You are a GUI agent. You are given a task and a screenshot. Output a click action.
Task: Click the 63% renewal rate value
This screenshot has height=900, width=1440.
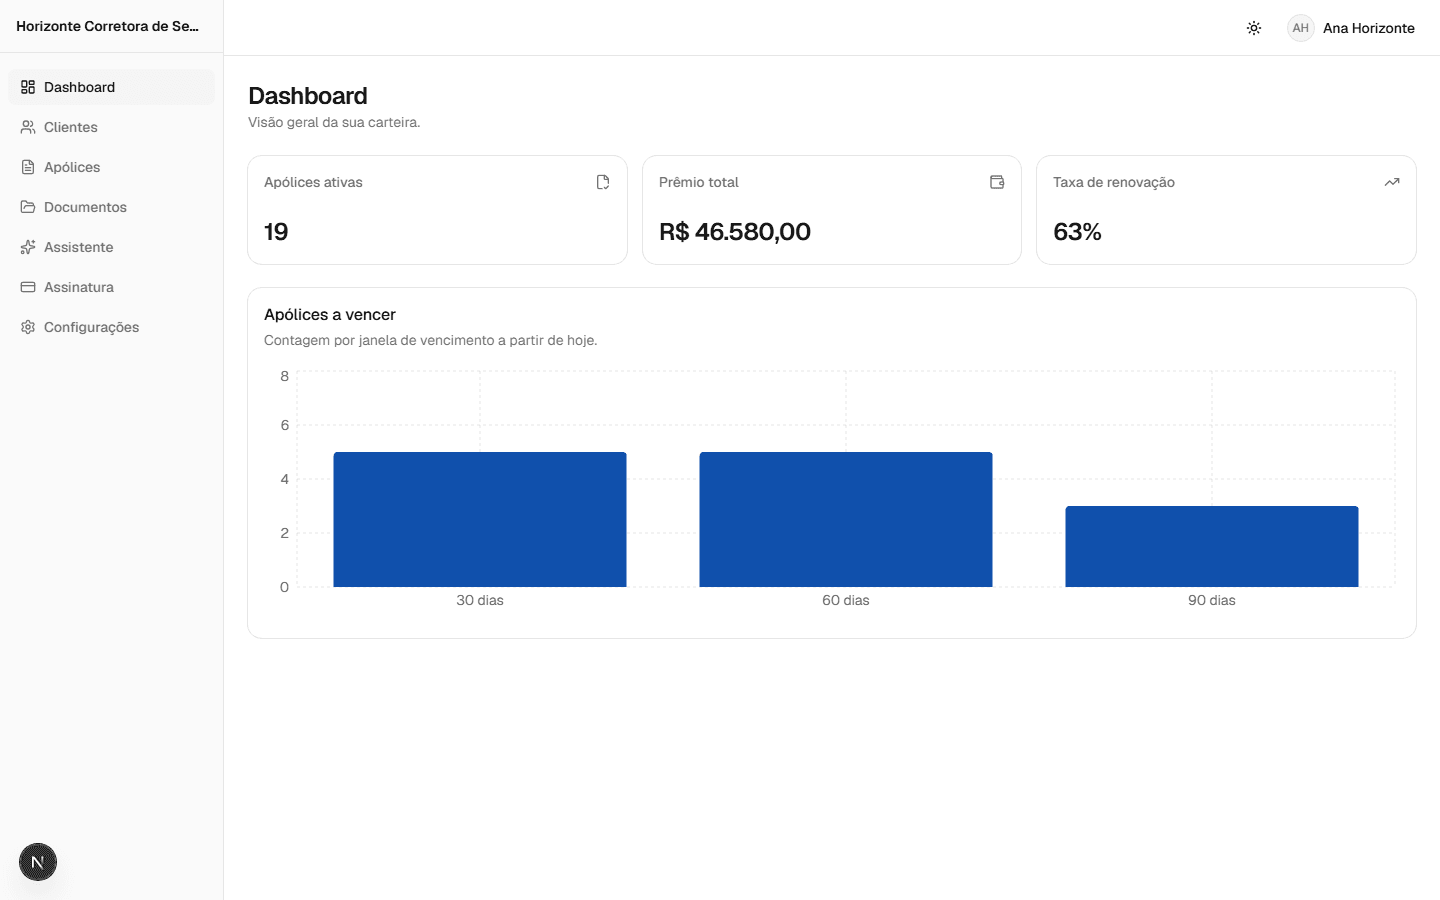pos(1077,232)
